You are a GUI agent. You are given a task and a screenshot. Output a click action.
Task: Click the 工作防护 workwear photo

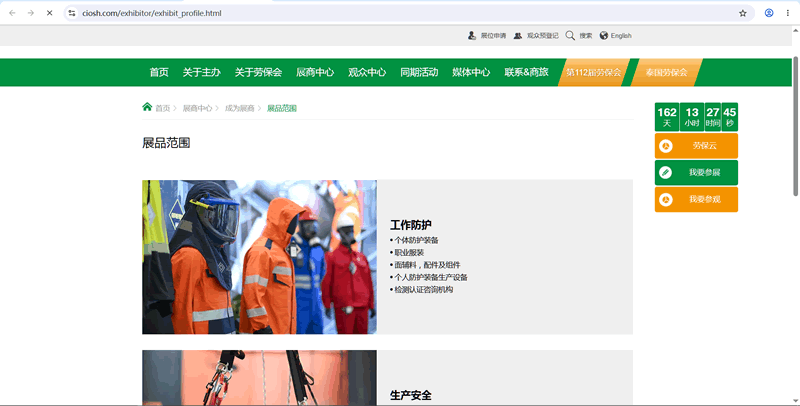point(259,257)
